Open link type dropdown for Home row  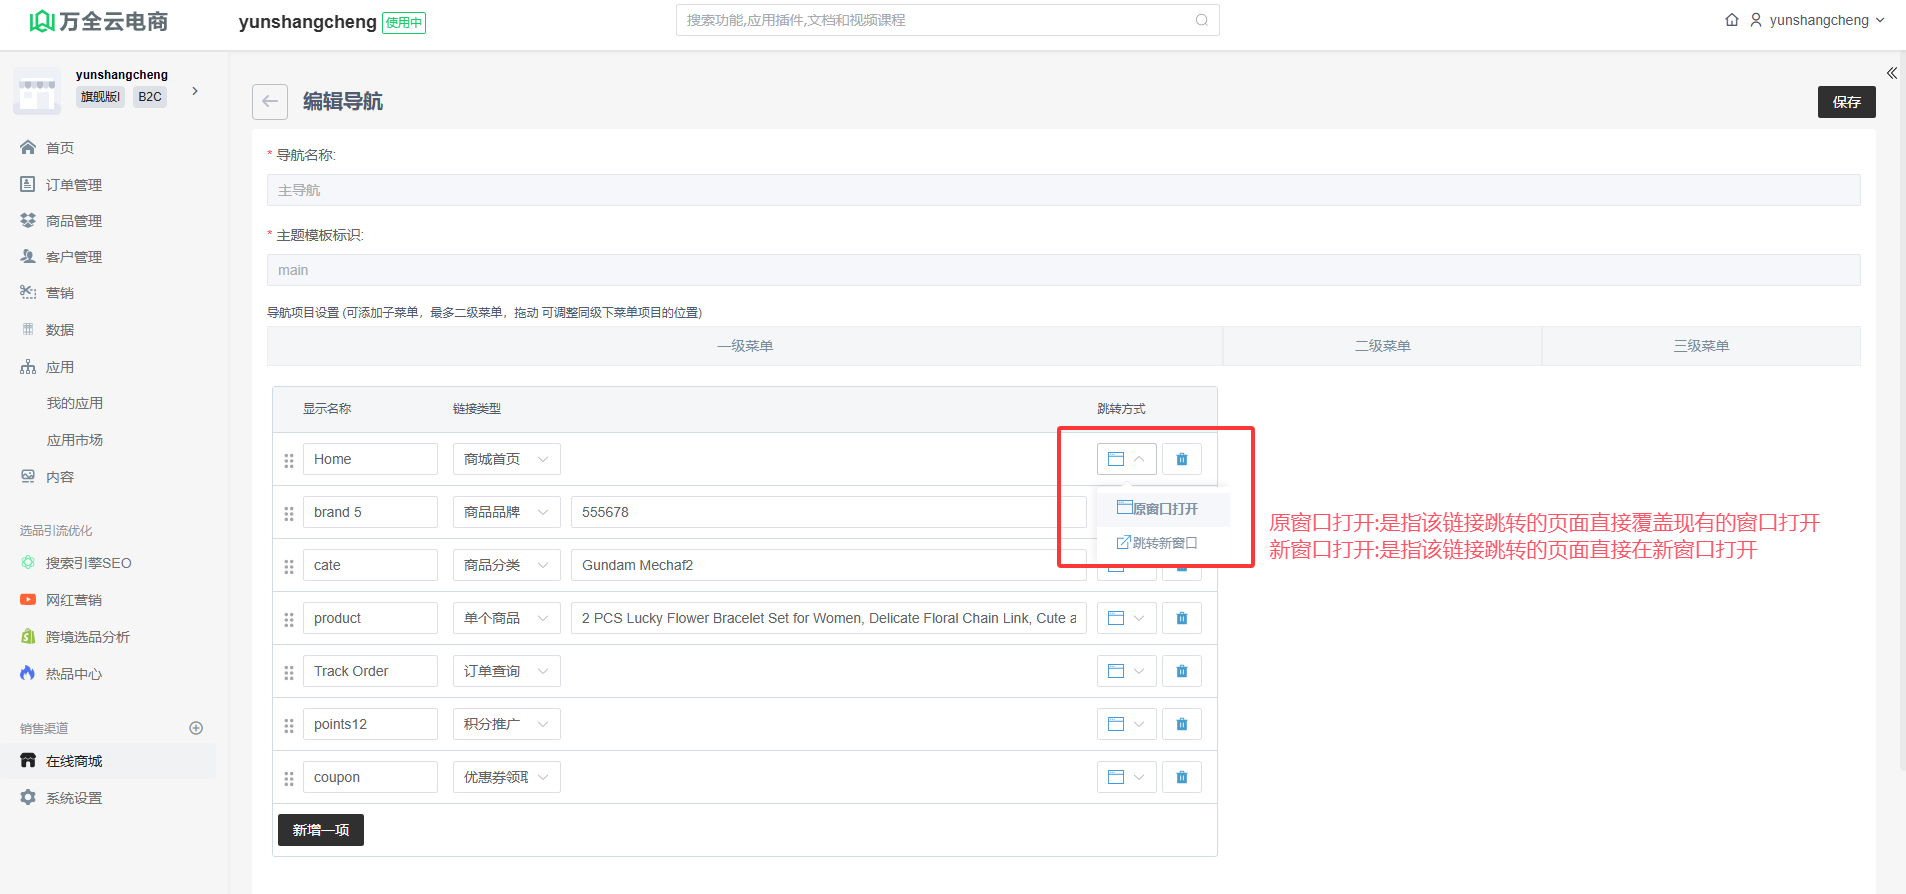pos(506,459)
